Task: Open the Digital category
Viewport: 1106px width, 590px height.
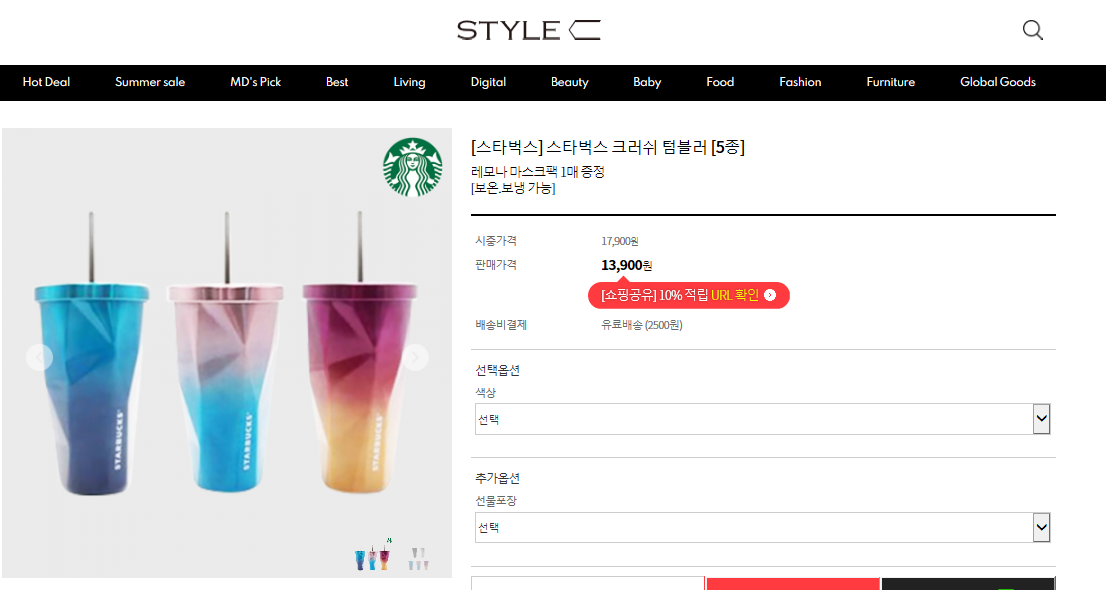Action: (488, 82)
